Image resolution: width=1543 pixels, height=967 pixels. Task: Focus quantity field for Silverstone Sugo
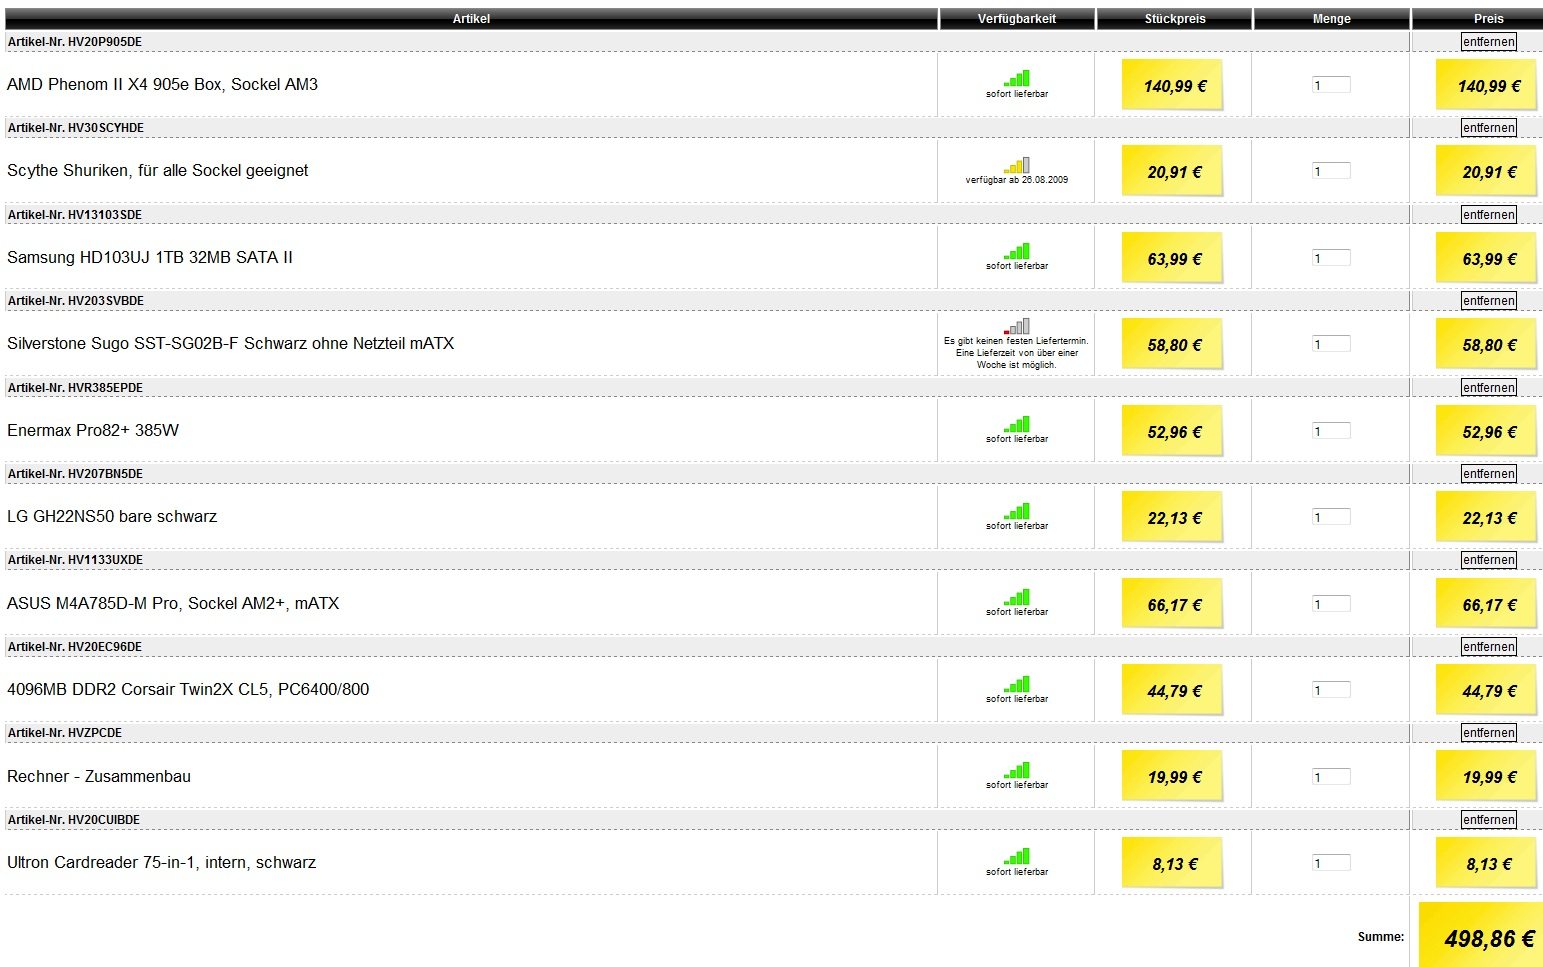pos(1331,344)
